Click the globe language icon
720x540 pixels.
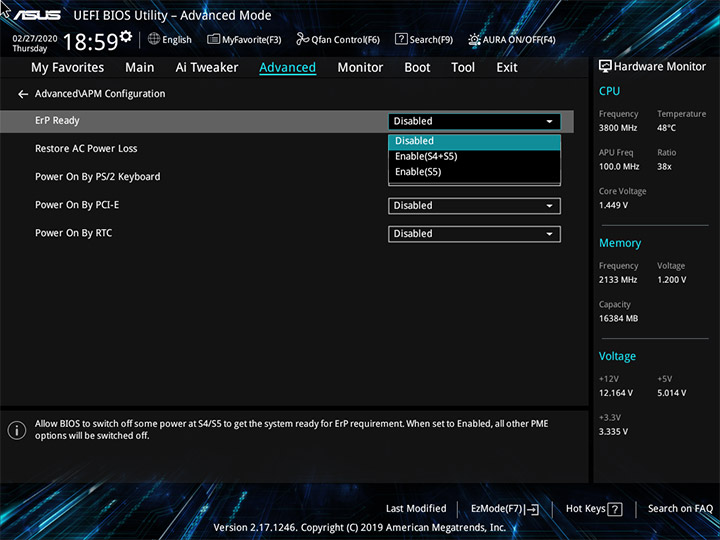coord(154,39)
